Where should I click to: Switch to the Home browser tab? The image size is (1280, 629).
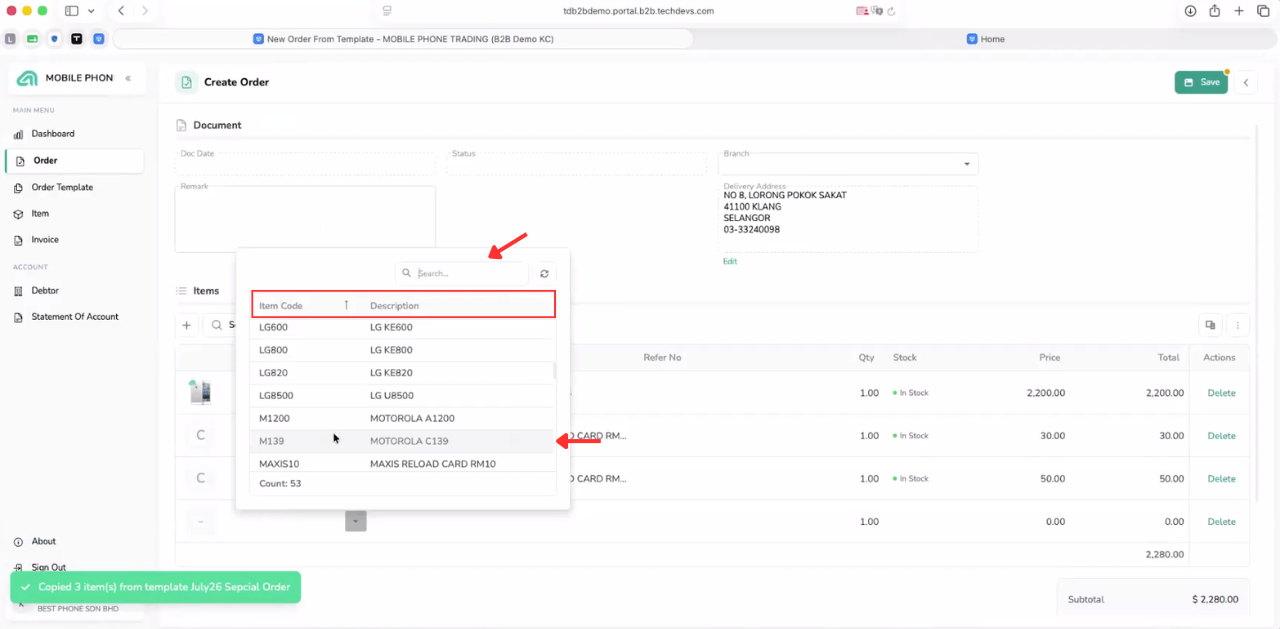(x=986, y=39)
